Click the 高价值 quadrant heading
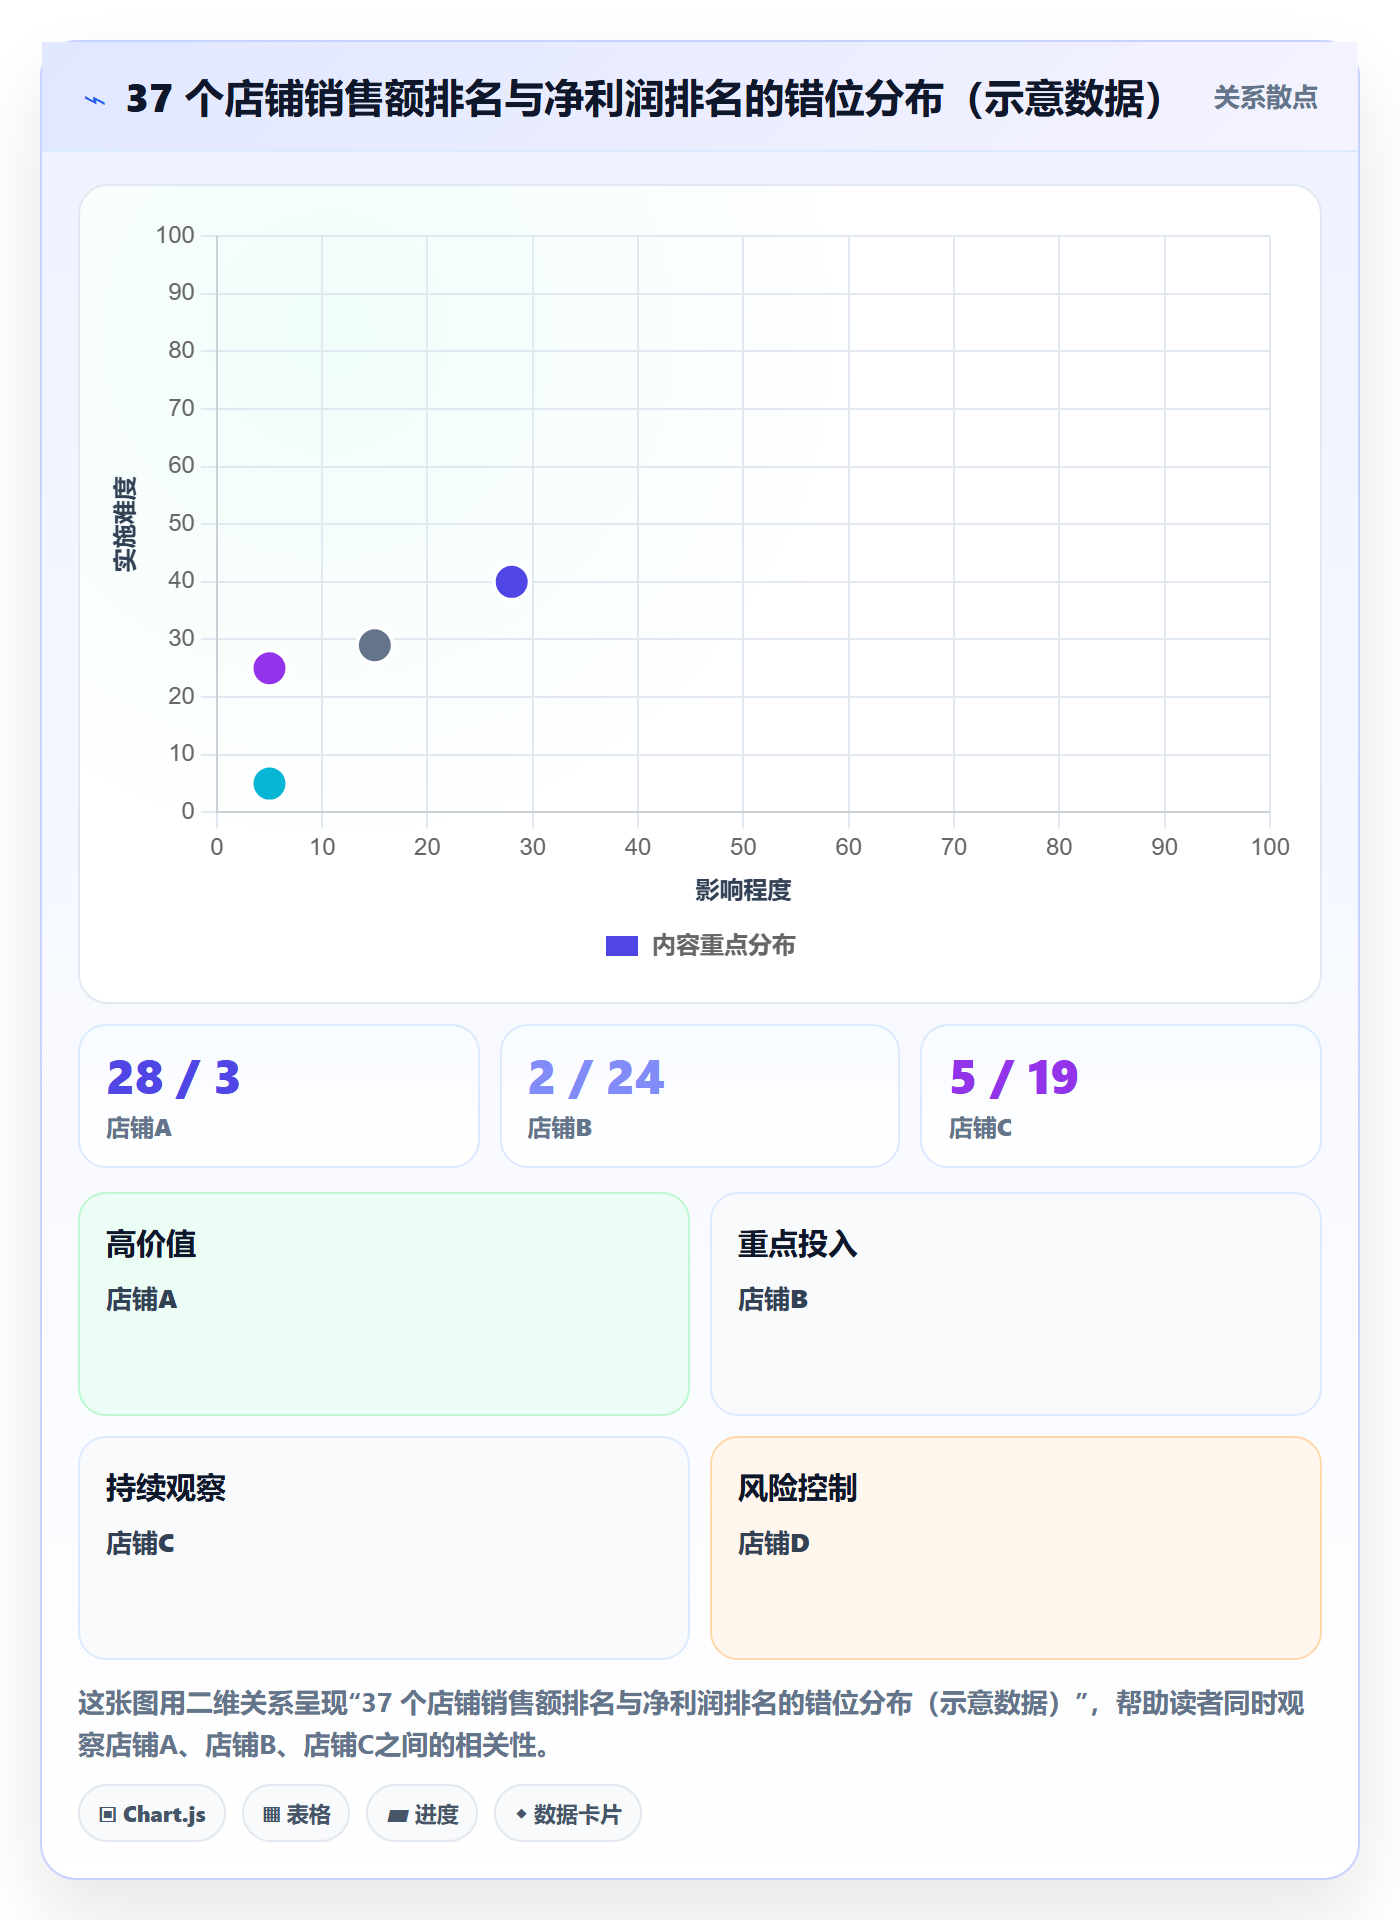 151,1244
